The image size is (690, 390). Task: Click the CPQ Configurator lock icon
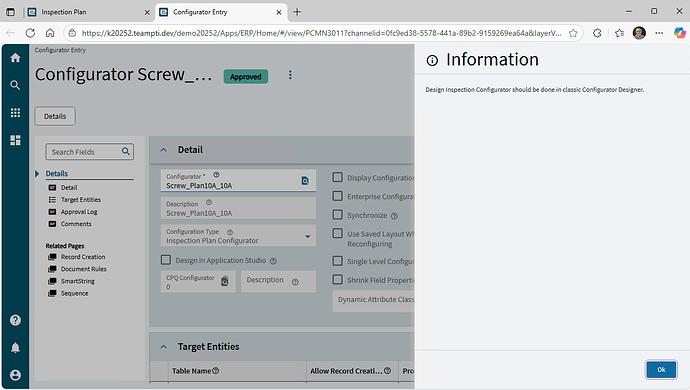224,281
